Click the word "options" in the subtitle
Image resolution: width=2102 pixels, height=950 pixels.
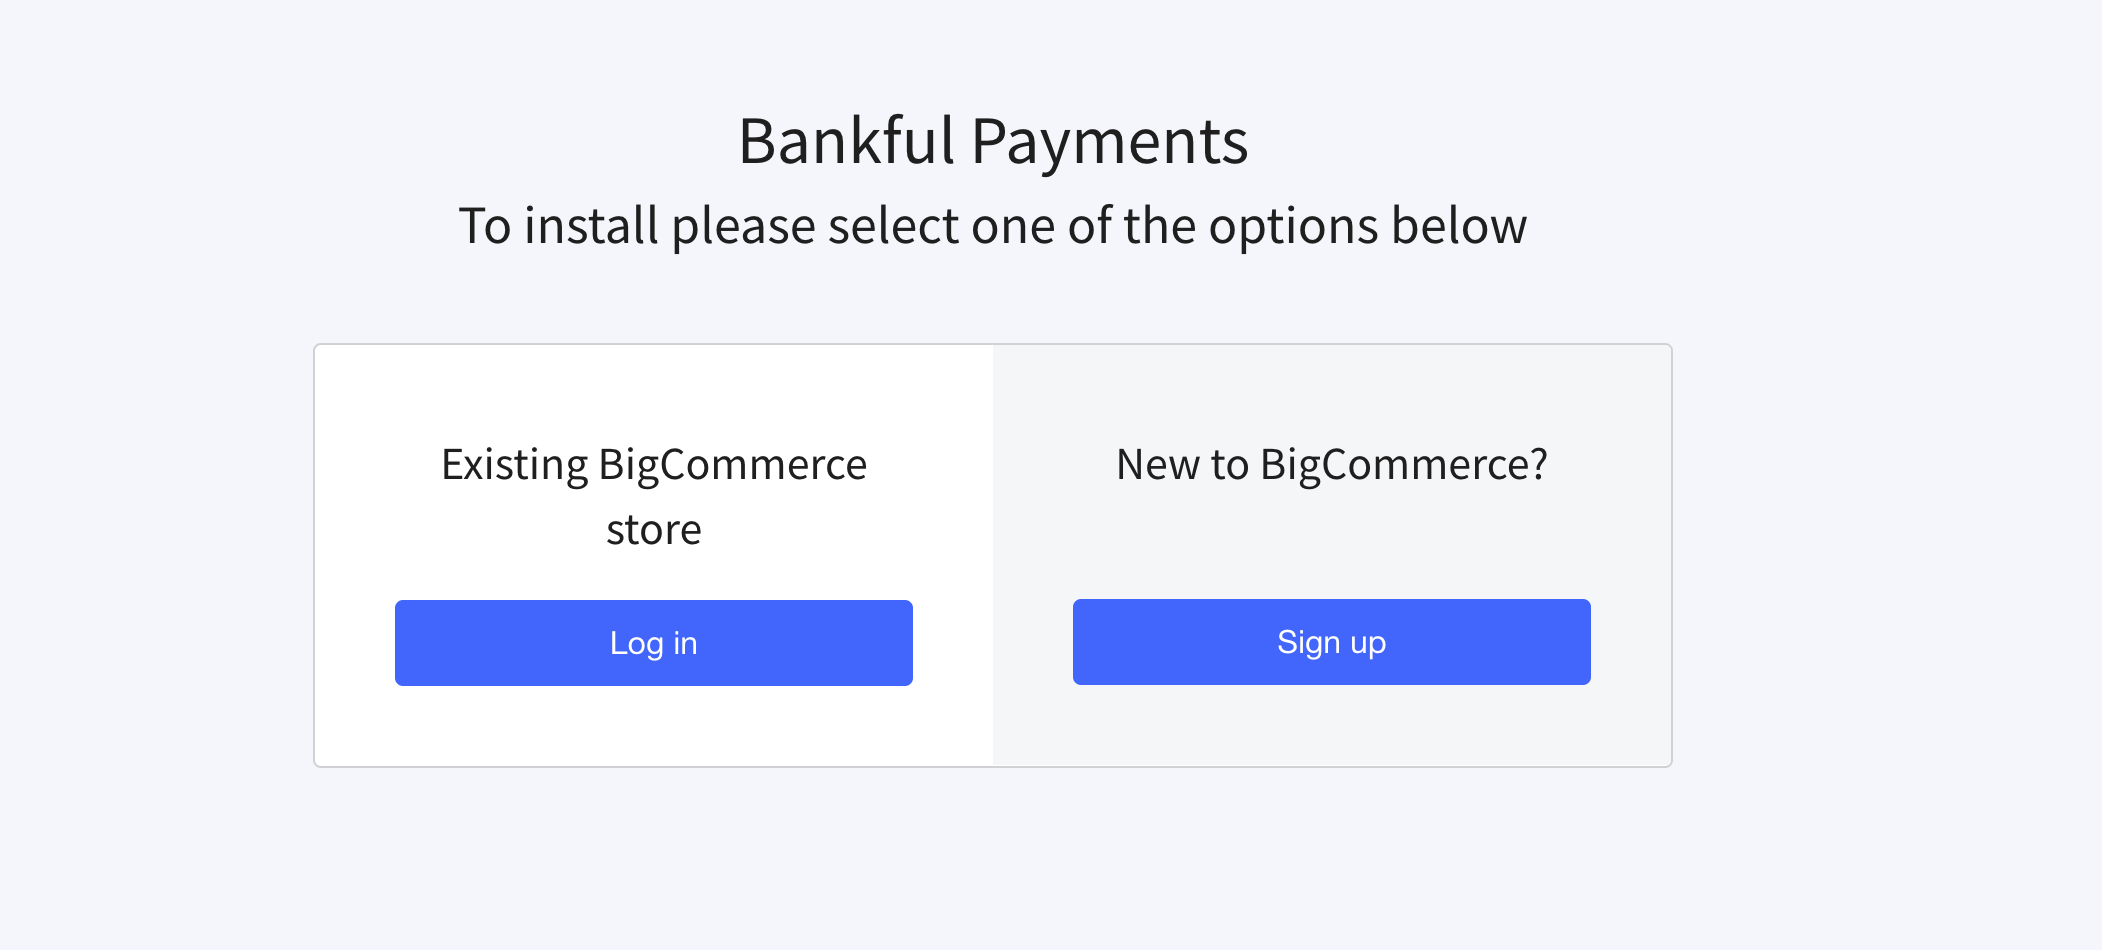[x=1294, y=226]
